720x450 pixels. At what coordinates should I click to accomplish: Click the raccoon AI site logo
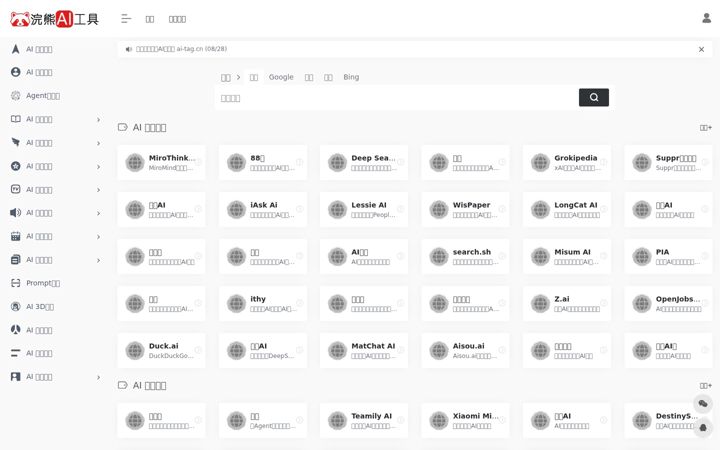(x=54, y=19)
